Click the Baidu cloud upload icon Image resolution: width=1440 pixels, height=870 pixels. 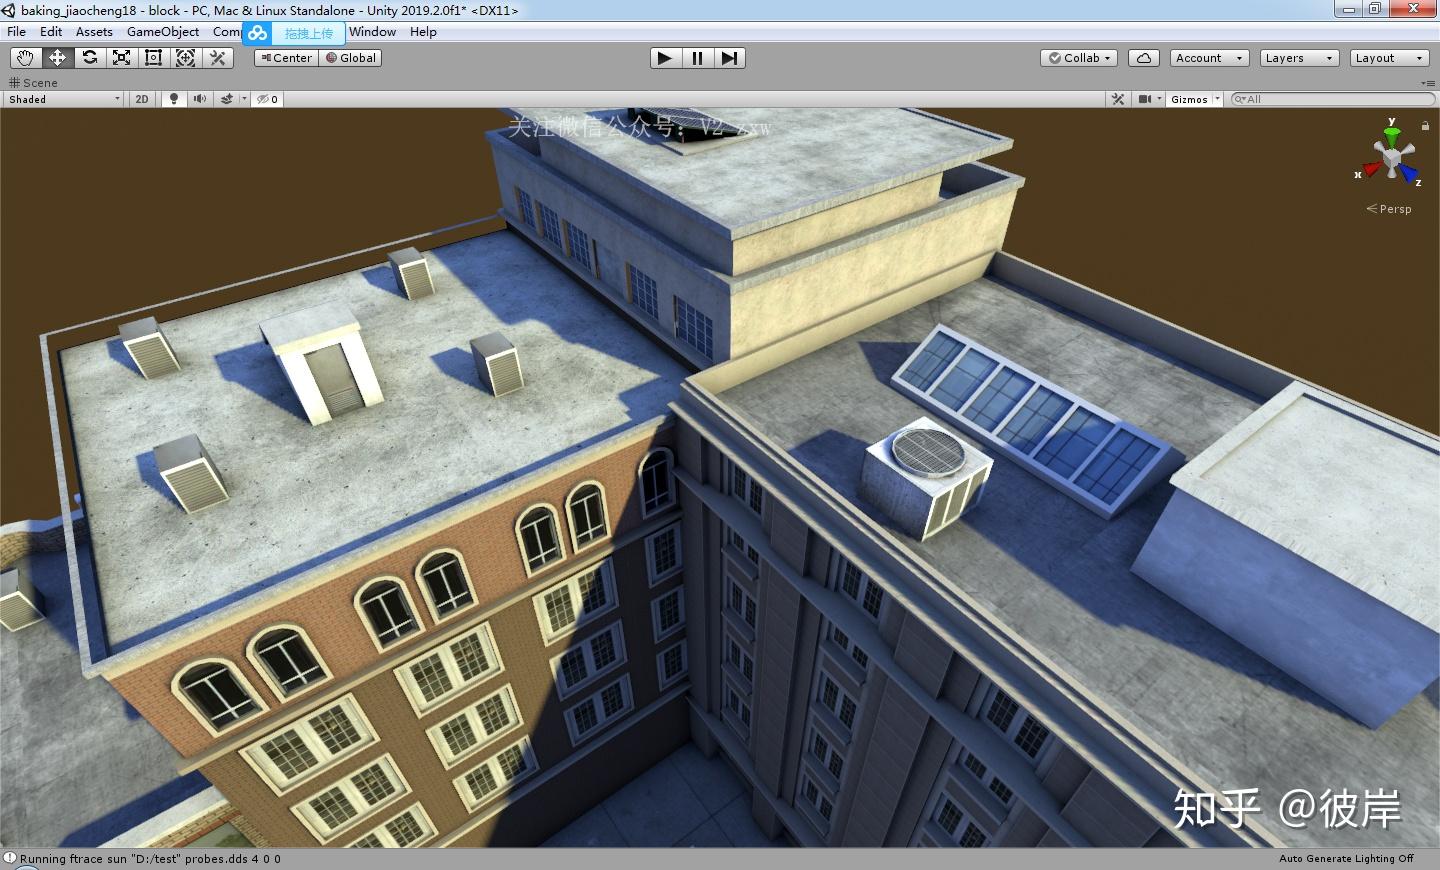(x=258, y=33)
